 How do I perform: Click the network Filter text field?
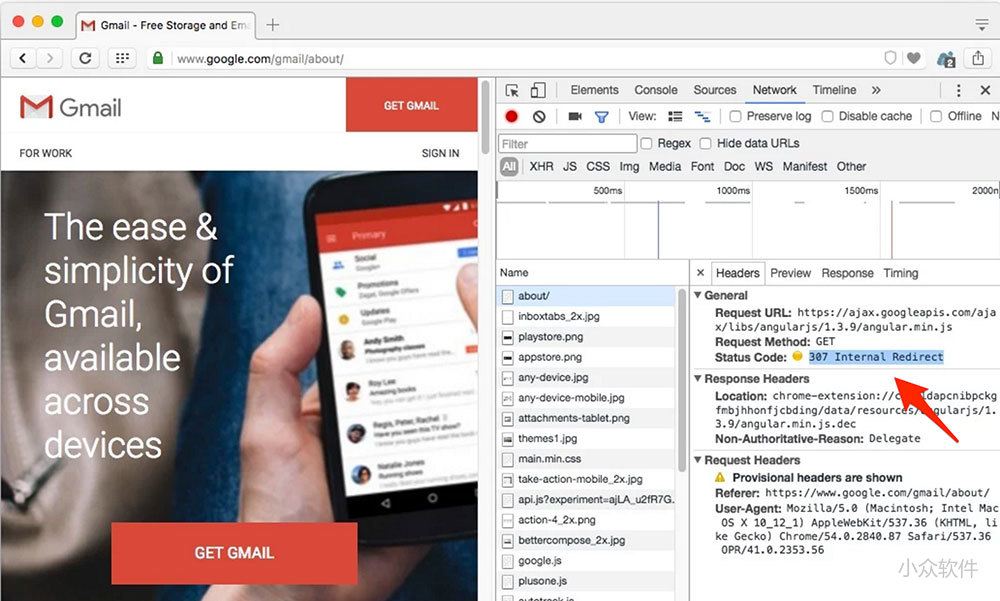pos(568,144)
